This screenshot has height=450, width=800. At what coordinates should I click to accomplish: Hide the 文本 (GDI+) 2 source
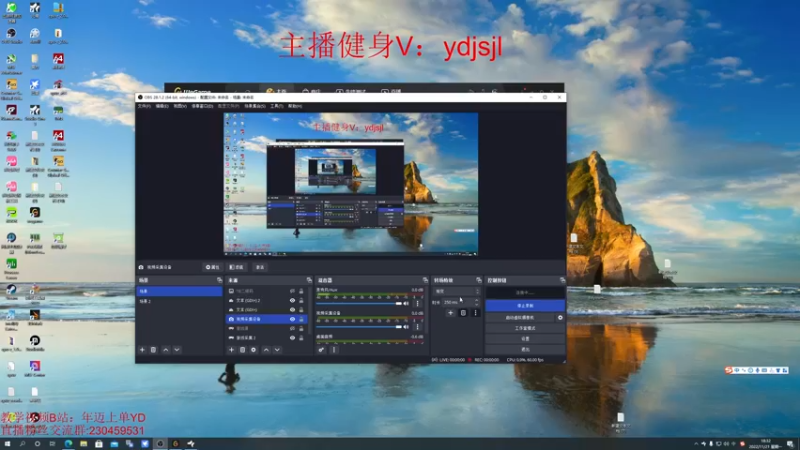[292, 301]
